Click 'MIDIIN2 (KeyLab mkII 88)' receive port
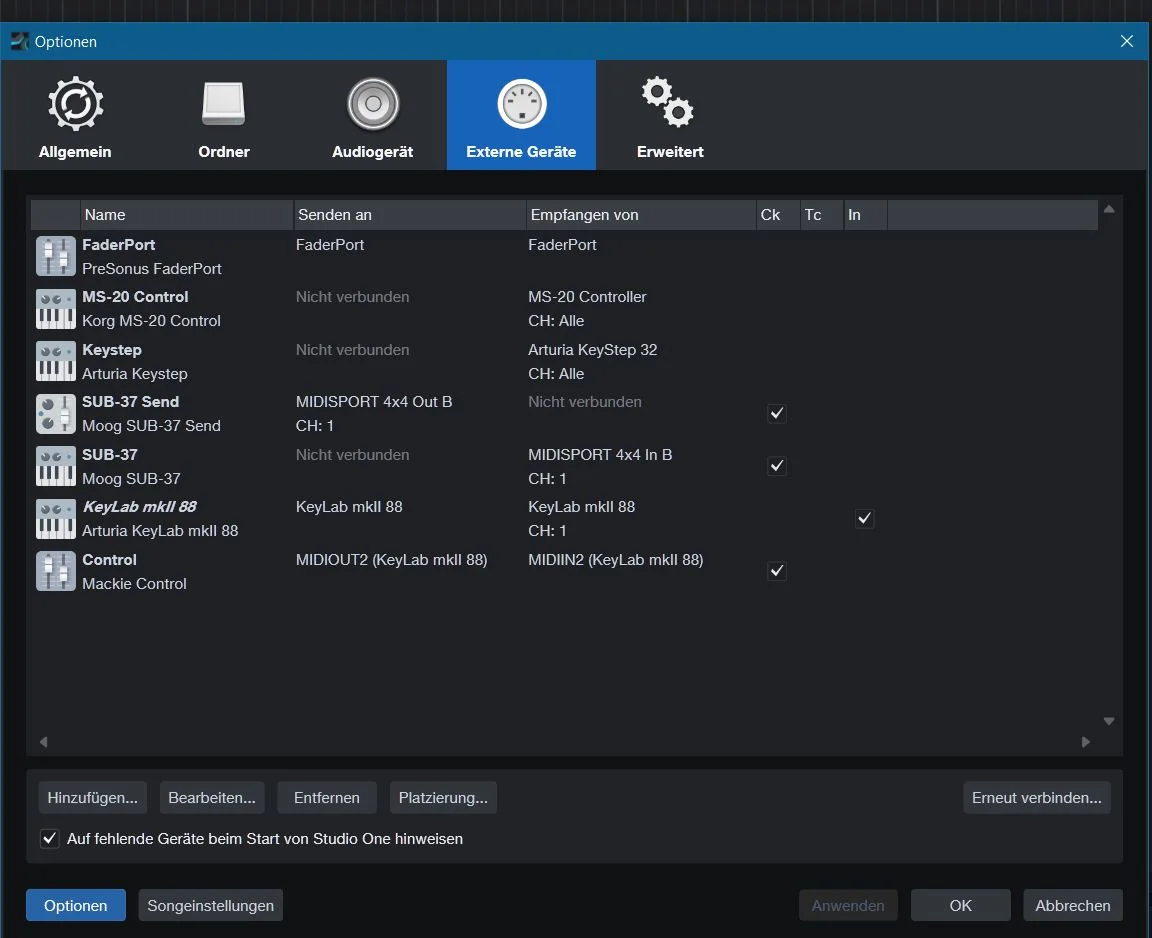Screen dimensions: 1152x938 click(616, 560)
